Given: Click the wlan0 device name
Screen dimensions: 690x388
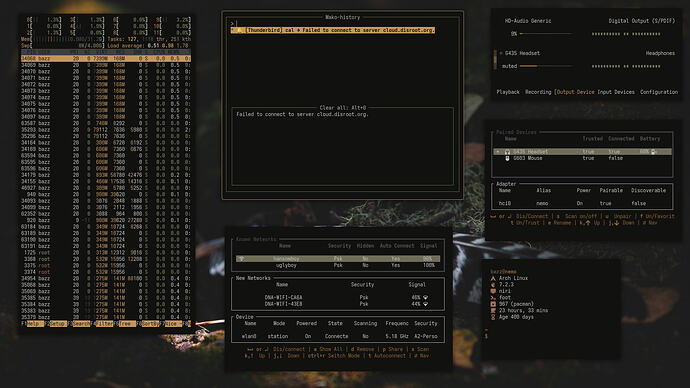Looking at the screenshot, I should [249, 336].
